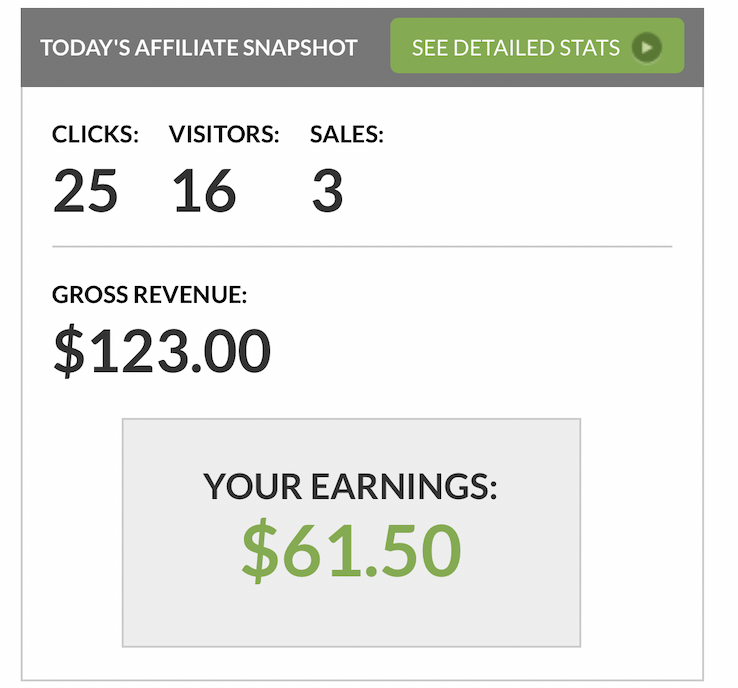Click the Your Earnings label
Screen dimensions: 738x688
(x=350, y=487)
